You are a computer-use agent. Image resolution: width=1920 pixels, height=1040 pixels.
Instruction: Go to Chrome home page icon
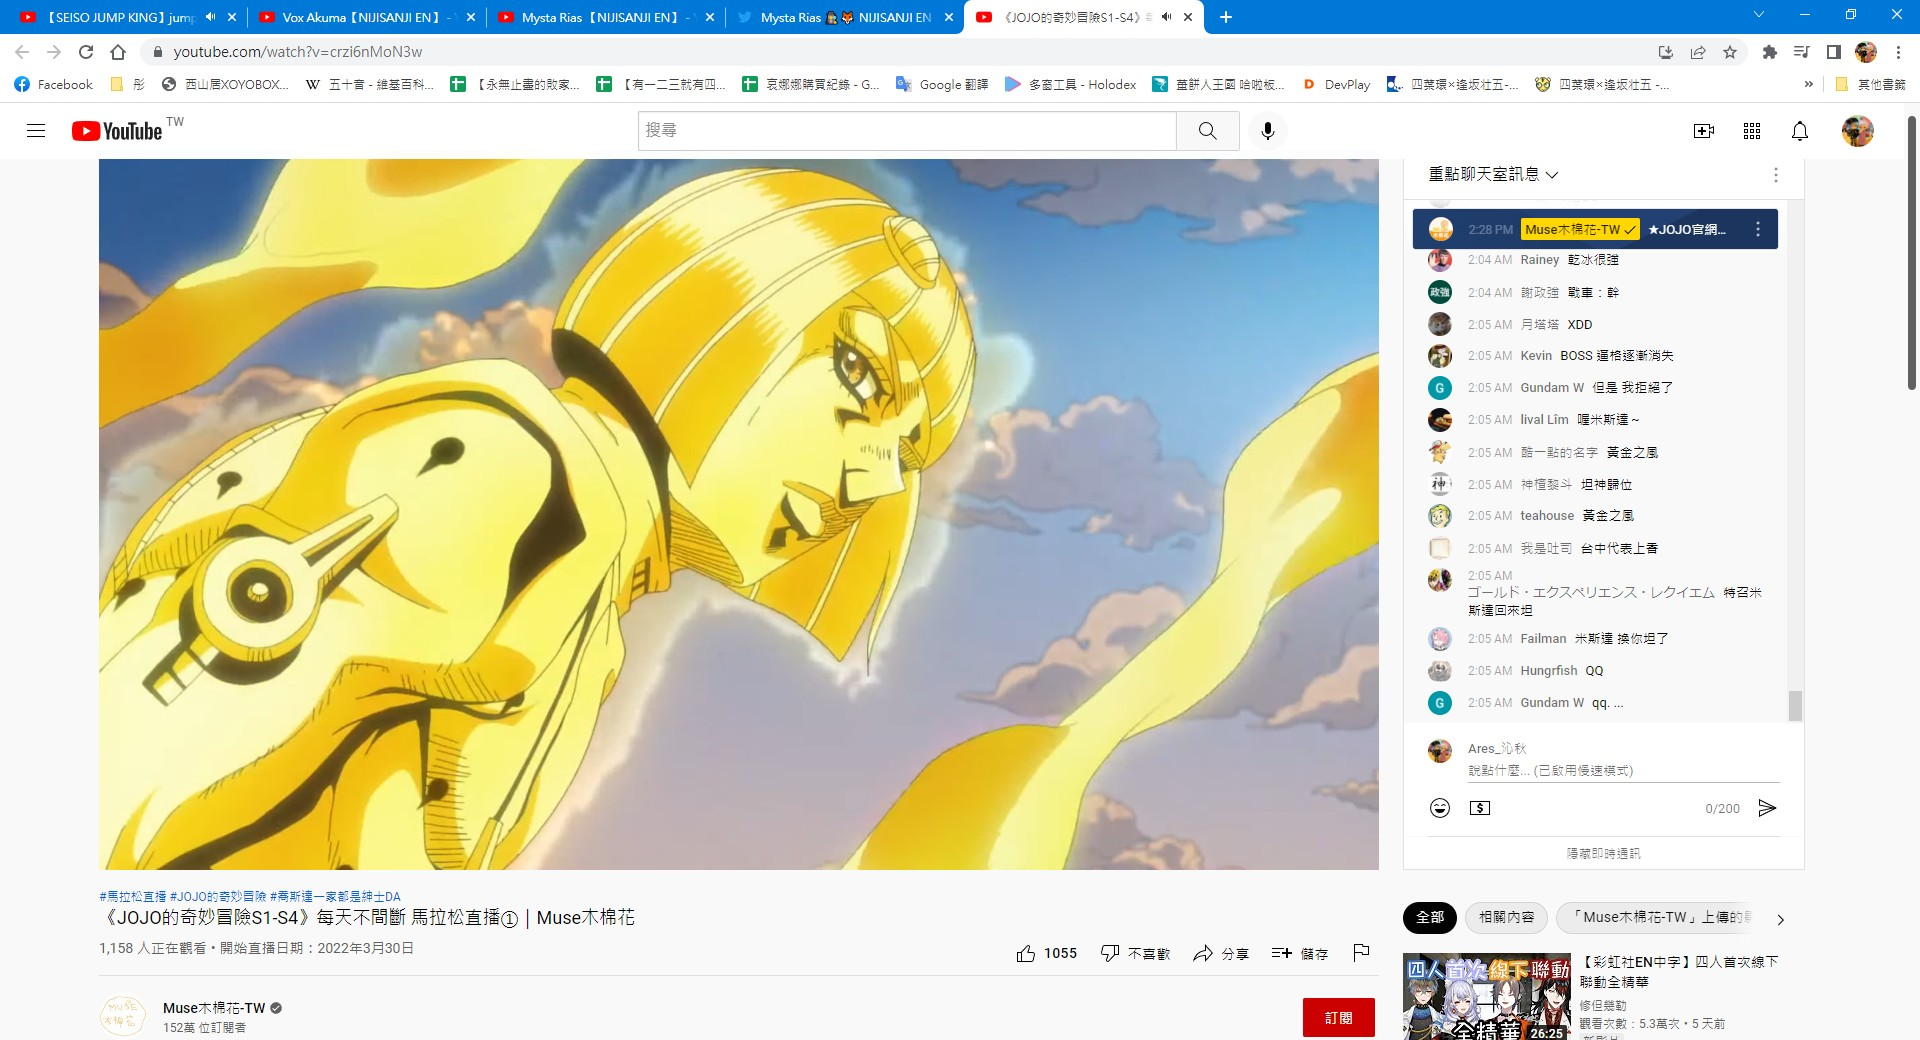tap(118, 52)
